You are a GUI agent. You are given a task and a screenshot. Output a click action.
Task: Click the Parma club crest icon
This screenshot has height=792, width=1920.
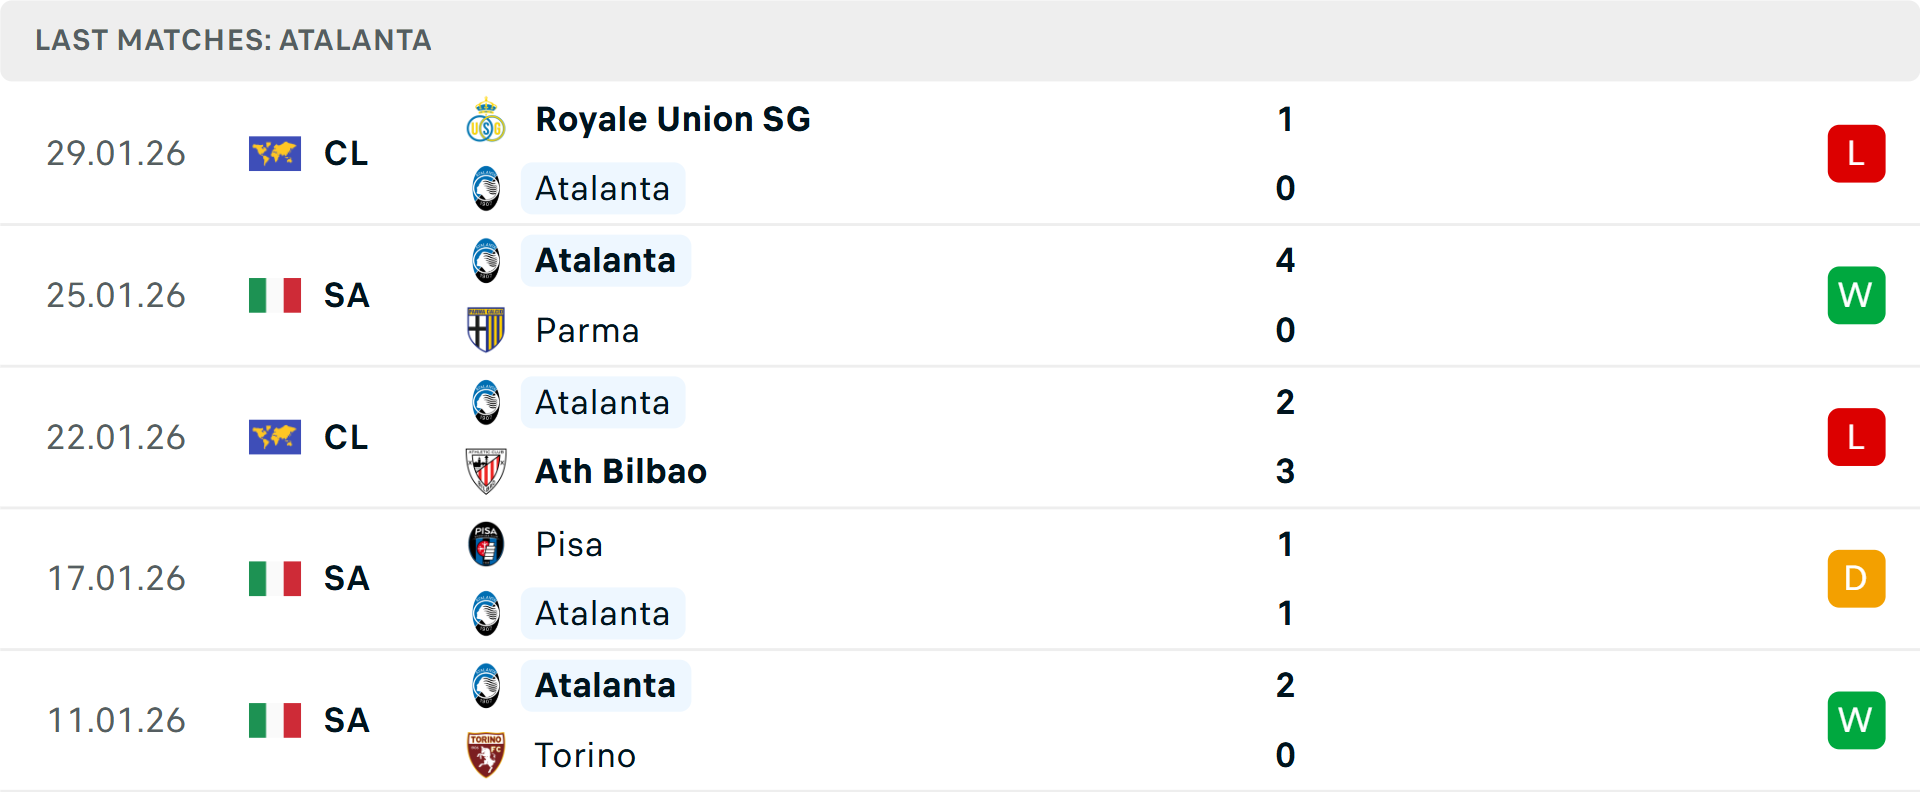click(486, 330)
